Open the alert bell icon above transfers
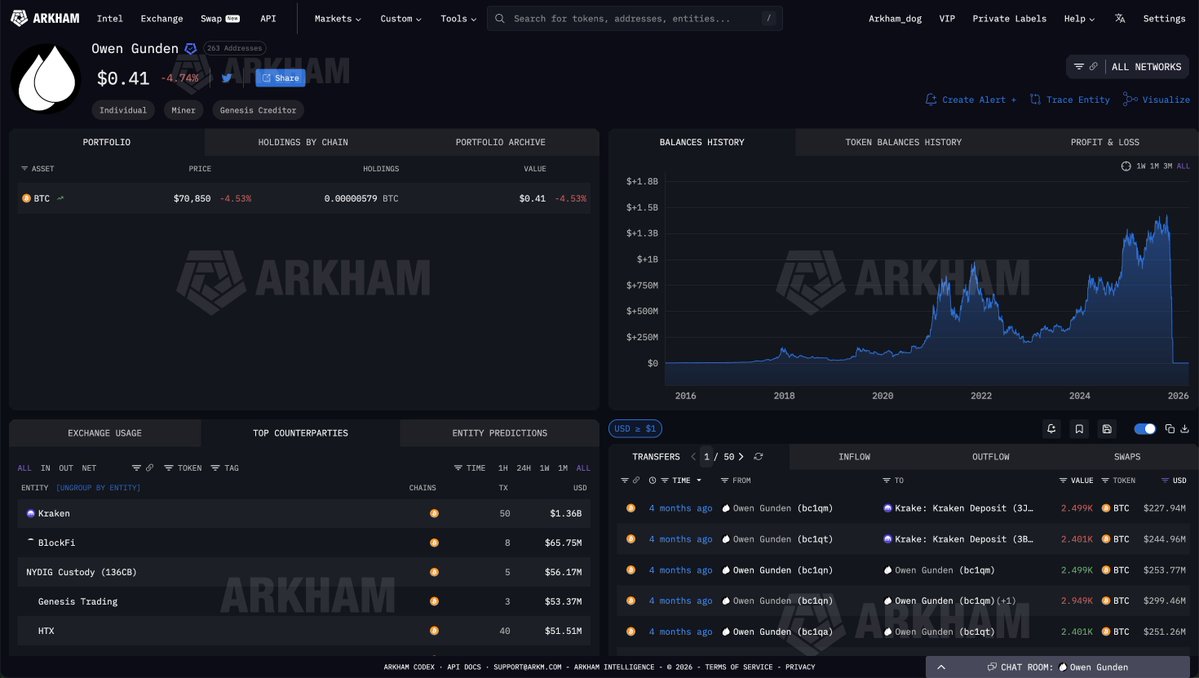This screenshot has width=1199, height=678. point(1051,429)
